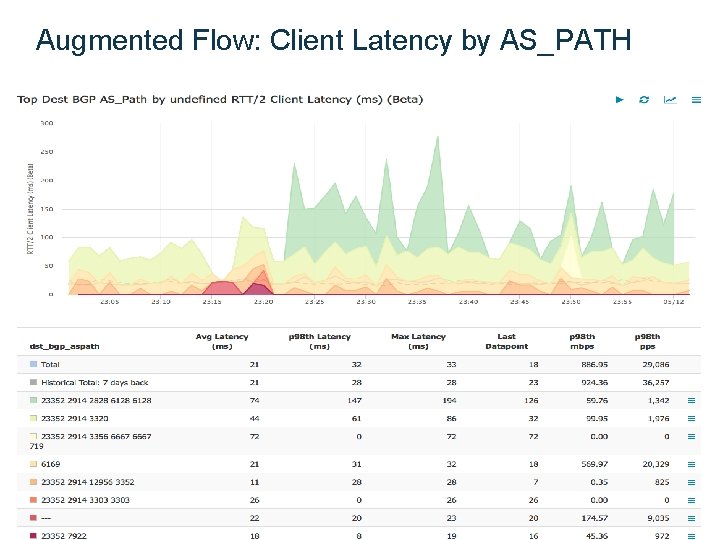The width and height of the screenshot is (720, 540).
Task: Select path 23352 2914 3303 3303
Action: pyautogui.click(x=85, y=500)
